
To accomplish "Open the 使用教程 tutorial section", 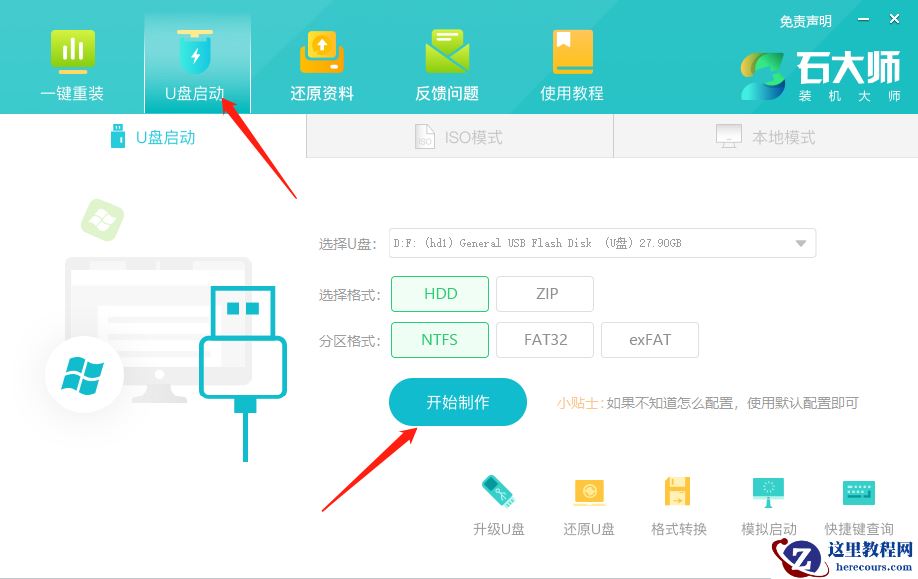I will tap(571, 60).
